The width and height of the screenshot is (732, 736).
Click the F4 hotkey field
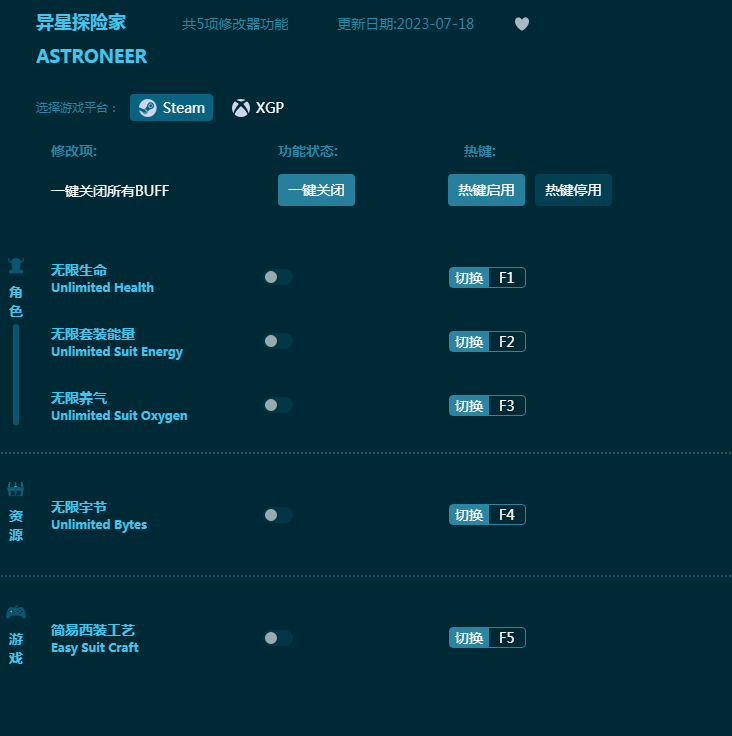(x=507, y=514)
